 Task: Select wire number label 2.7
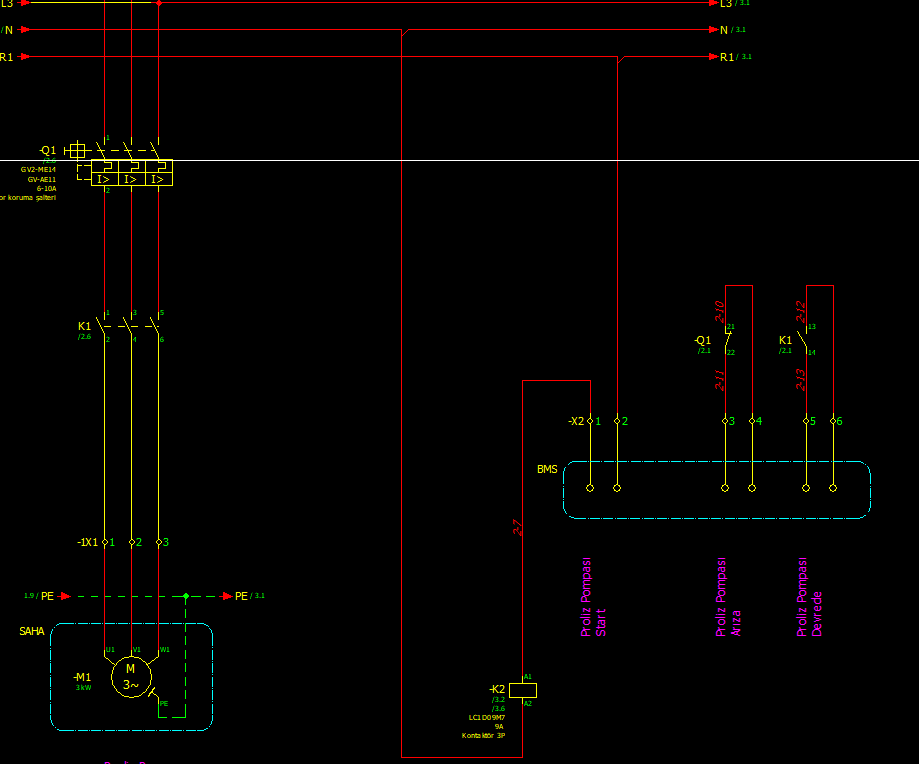pos(517,527)
